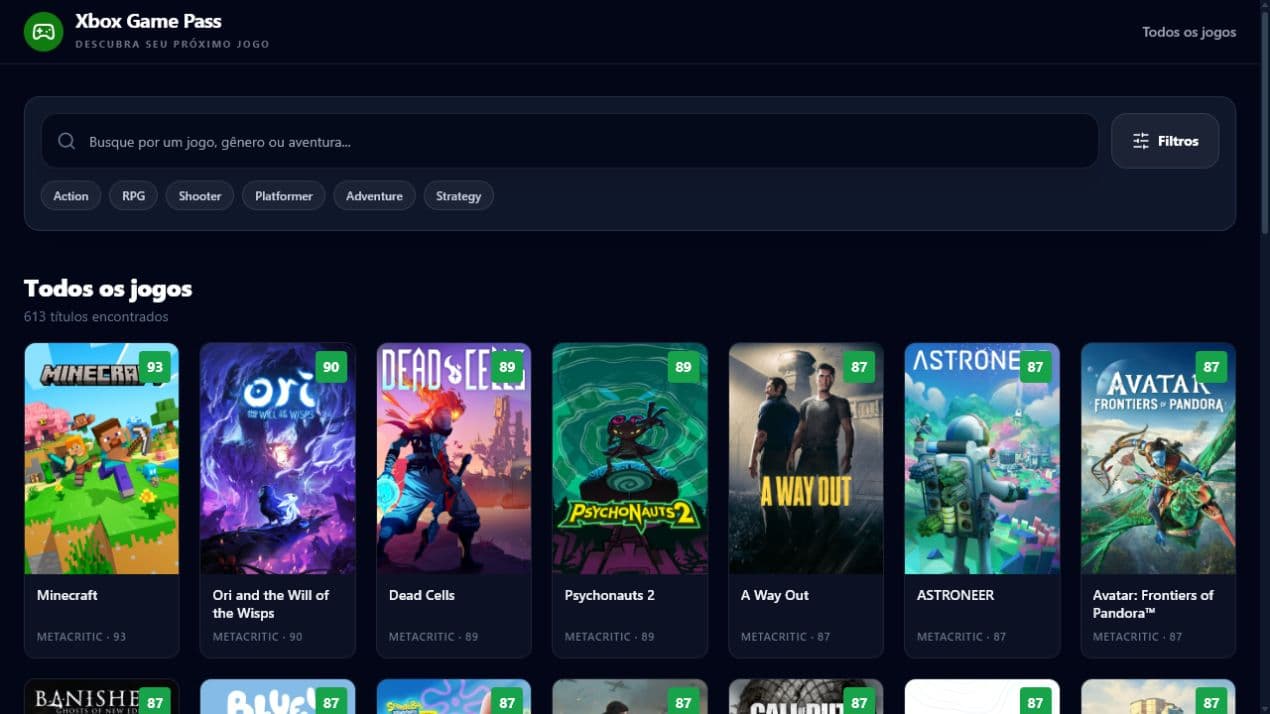1270x714 pixels.
Task: Click the green Xbox controller logo icon
Action: click(x=43, y=32)
